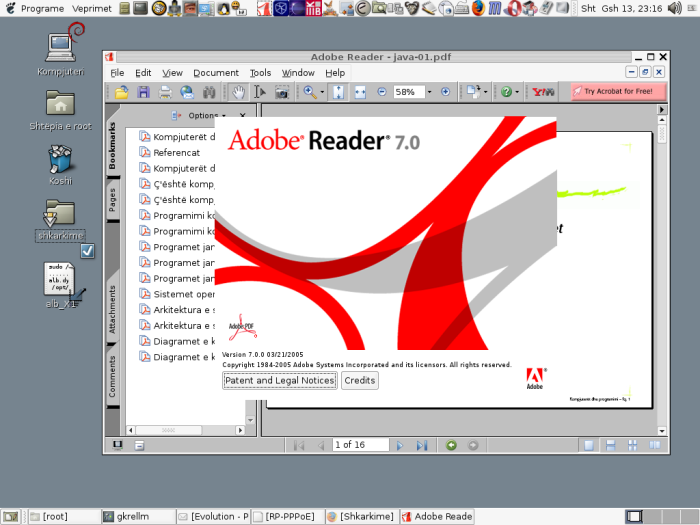Open Search with the binoculars icon
Screen dimensions: 700x525
[x=209, y=92]
